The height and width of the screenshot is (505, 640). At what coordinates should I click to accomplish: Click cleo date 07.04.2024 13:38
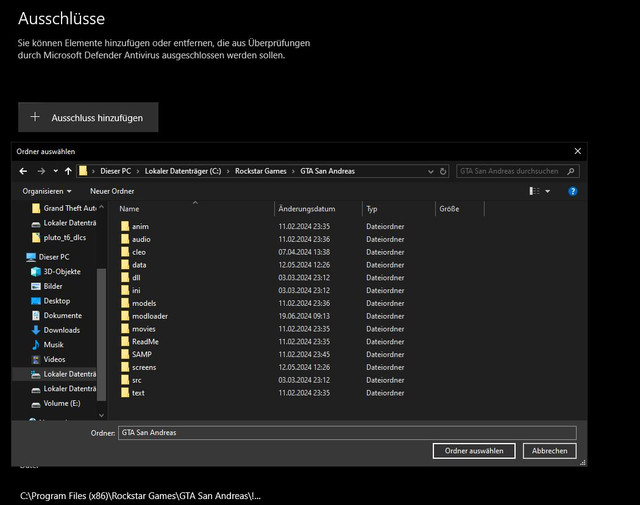(x=304, y=252)
